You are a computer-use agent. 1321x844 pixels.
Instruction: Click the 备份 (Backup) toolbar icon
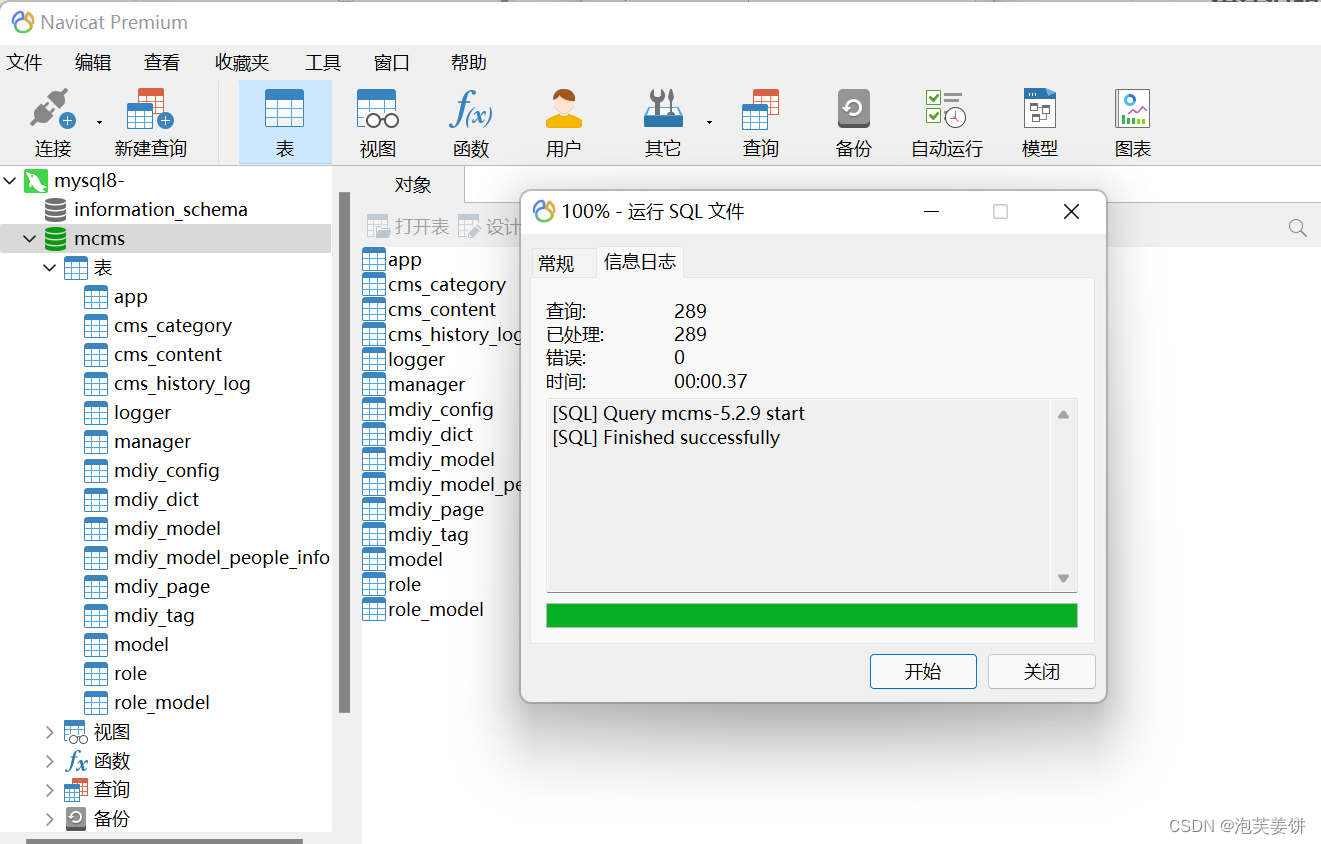click(x=852, y=120)
